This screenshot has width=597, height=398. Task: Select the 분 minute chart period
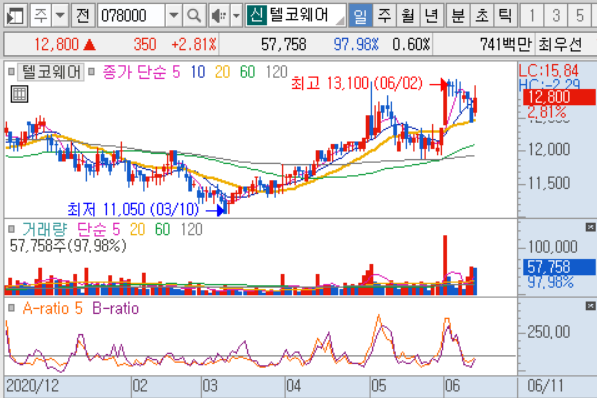point(458,16)
